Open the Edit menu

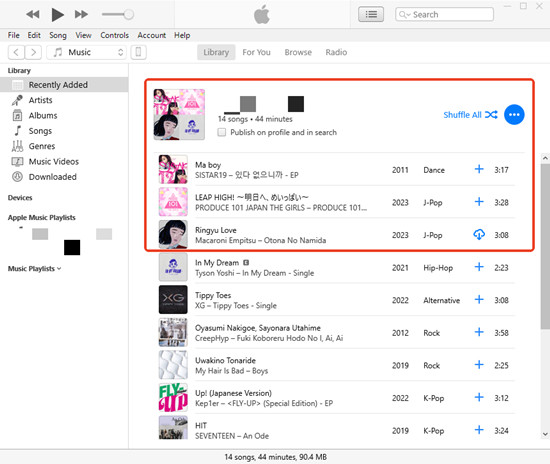click(x=34, y=35)
